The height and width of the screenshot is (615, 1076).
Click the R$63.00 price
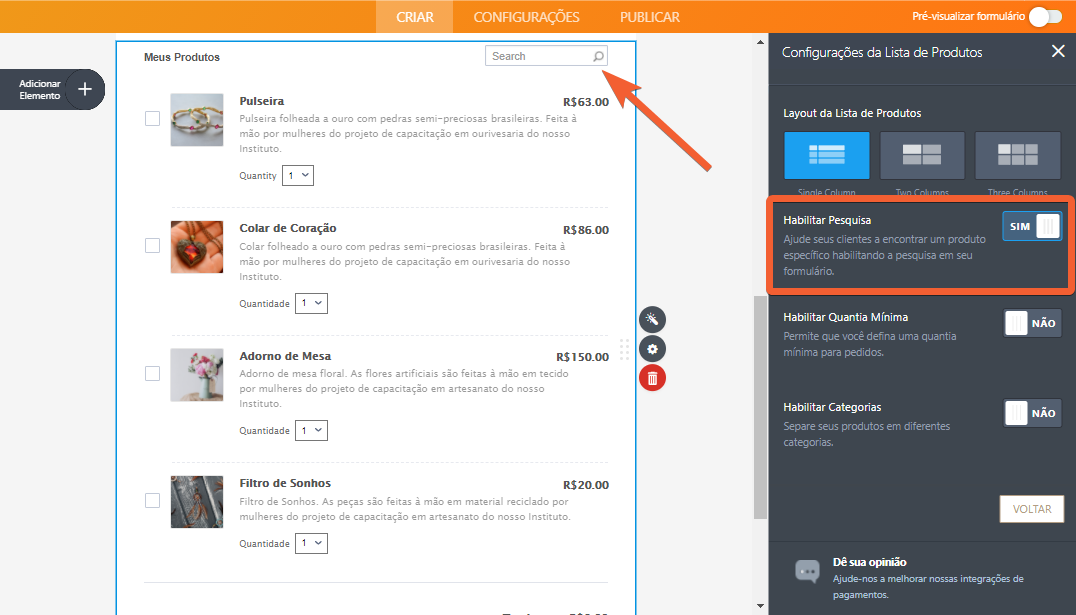(585, 102)
